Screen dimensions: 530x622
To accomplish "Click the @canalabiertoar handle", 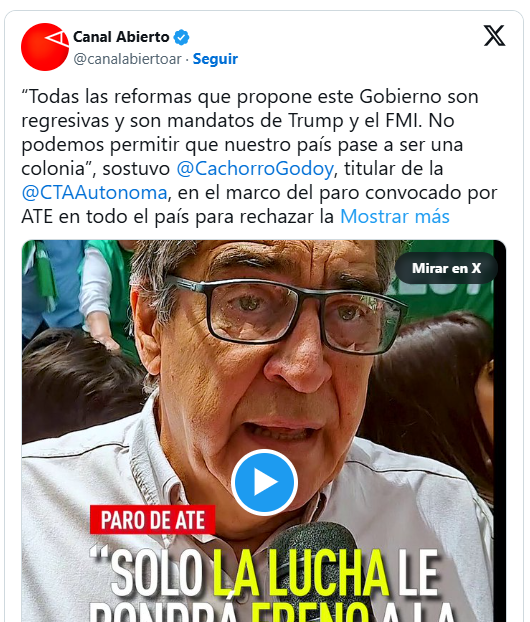I will pyautogui.click(x=127, y=59).
